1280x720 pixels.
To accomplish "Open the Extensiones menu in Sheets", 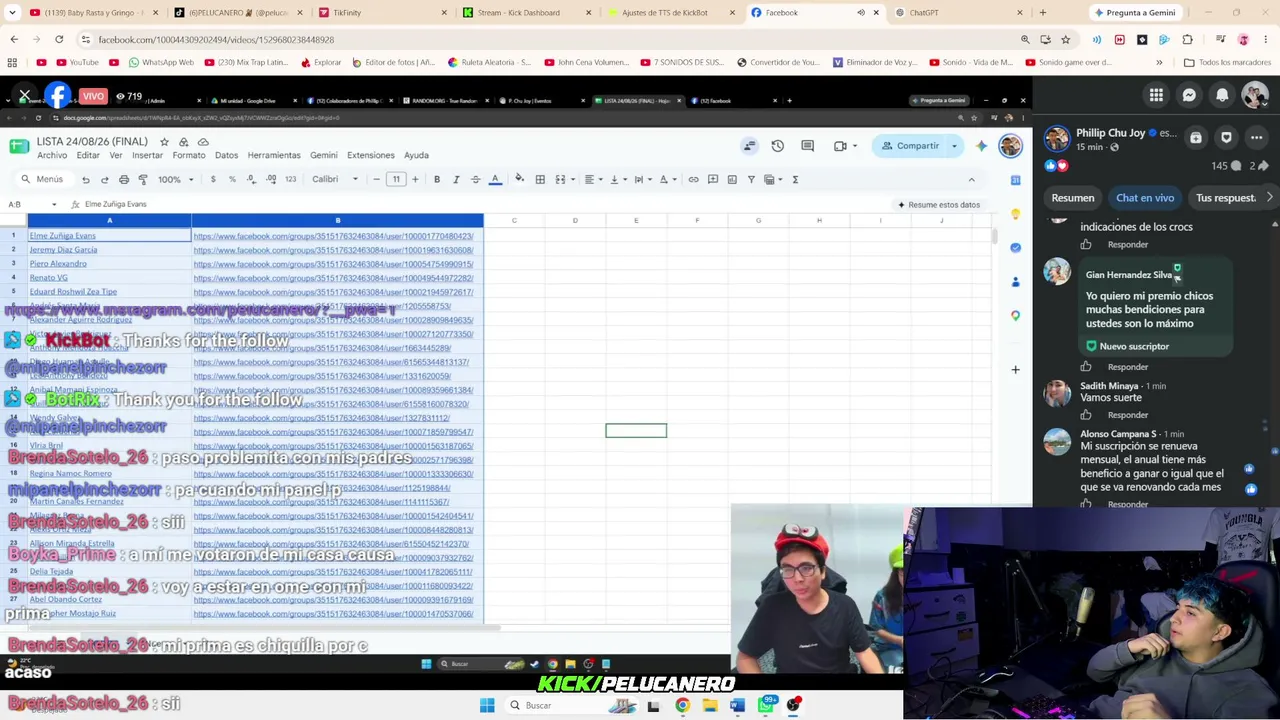I will 371,156.
